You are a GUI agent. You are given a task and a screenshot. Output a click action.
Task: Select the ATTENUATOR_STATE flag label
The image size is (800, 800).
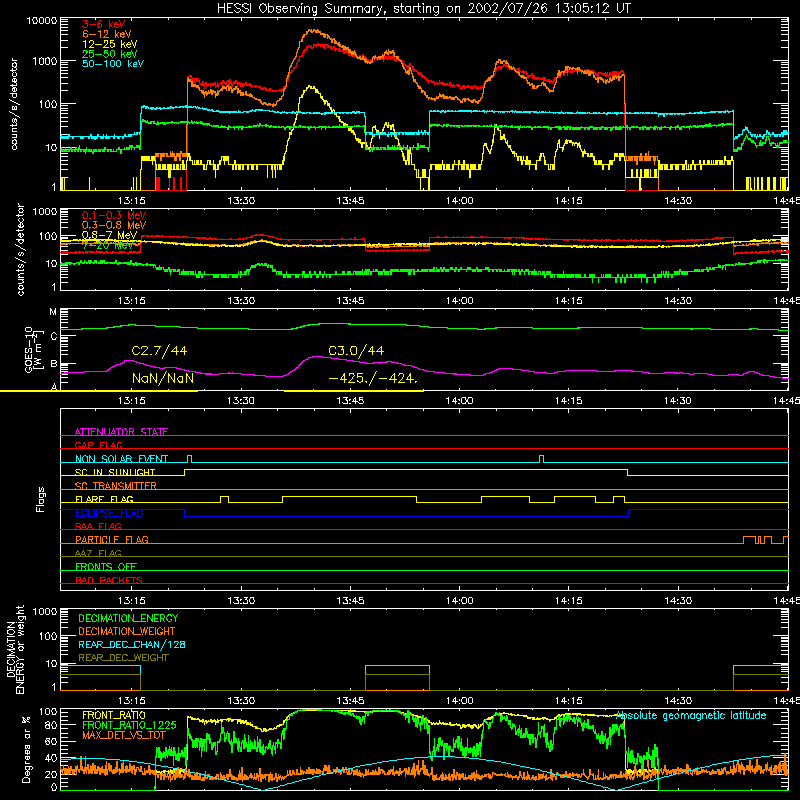pos(121,432)
